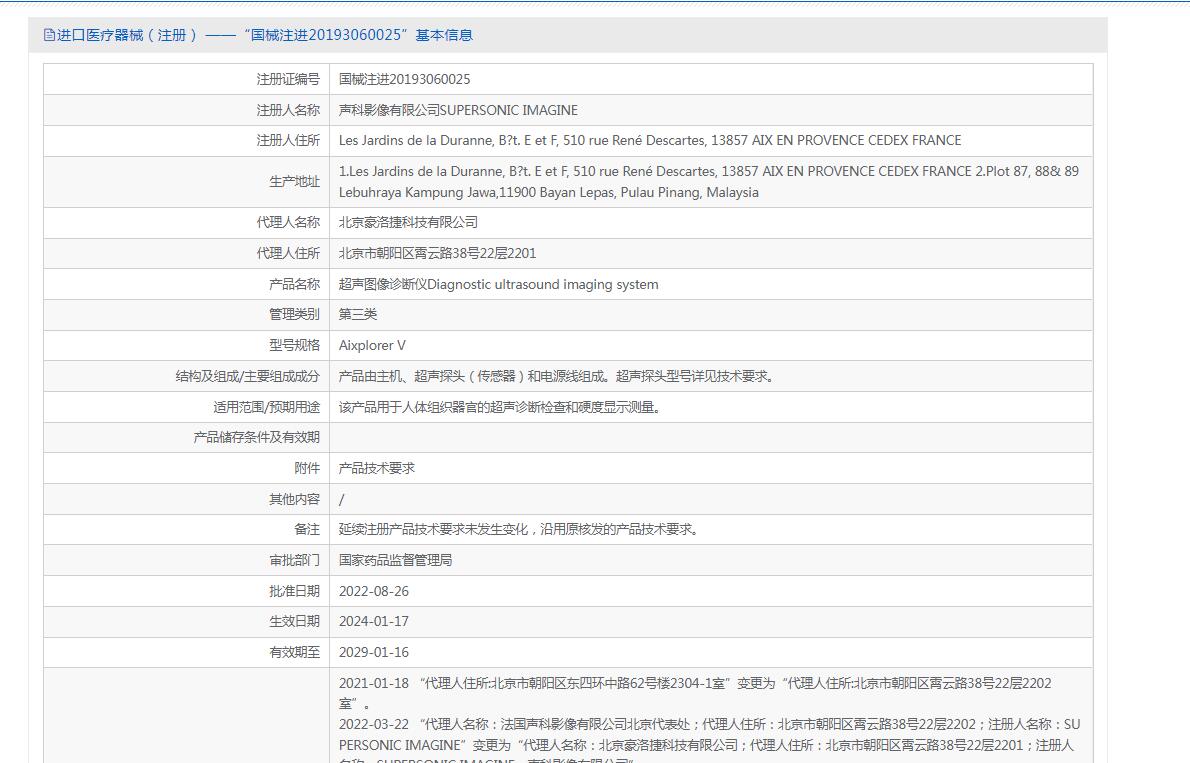Select attachment value 产品技术要求 in the 附件 row
This screenshot has height=763, width=1190.
click(376, 468)
